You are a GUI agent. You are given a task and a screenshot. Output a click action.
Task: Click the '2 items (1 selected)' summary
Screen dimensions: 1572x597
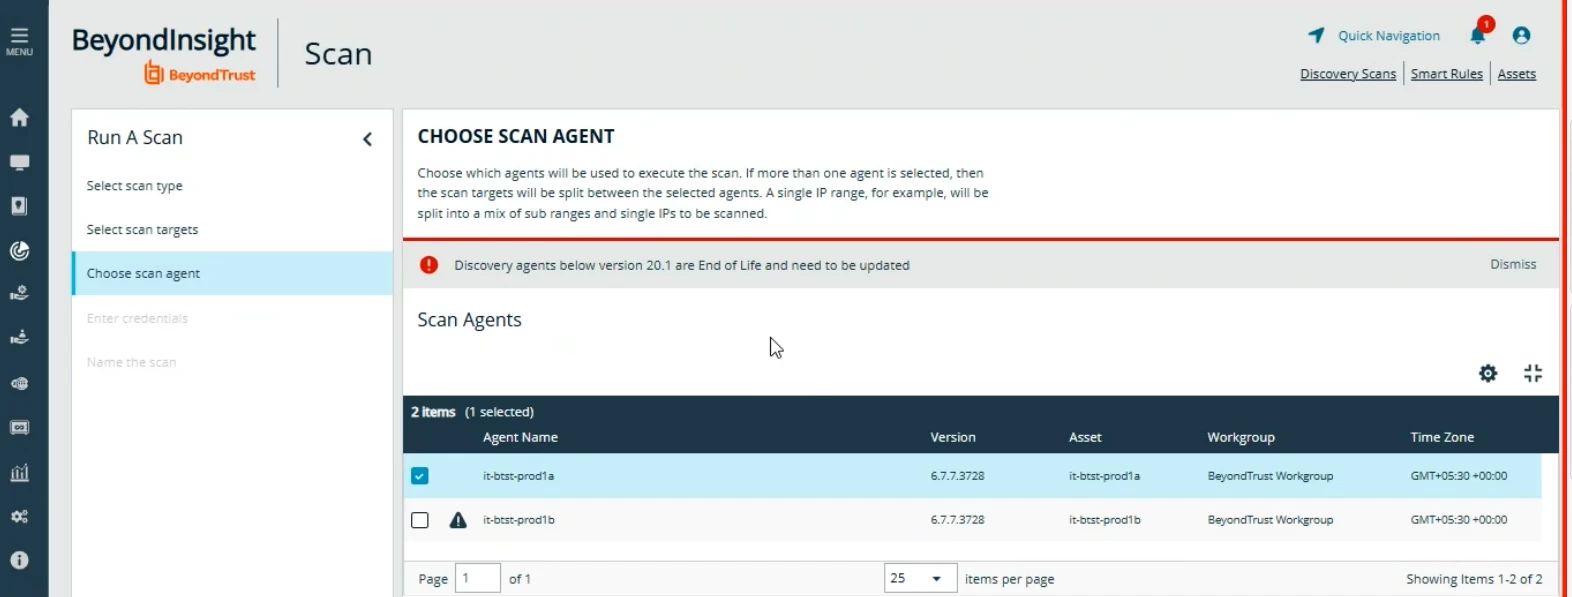[x=472, y=412]
